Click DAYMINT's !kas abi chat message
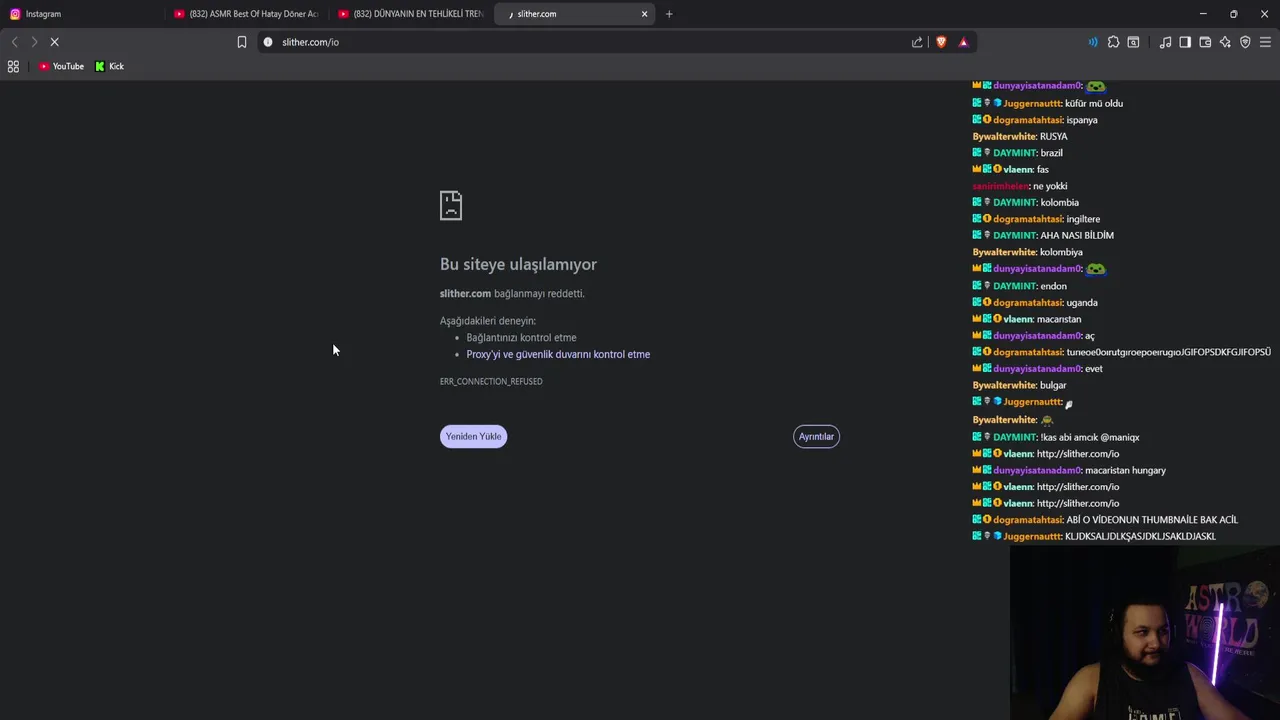The image size is (1280, 720). tap(1056, 437)
